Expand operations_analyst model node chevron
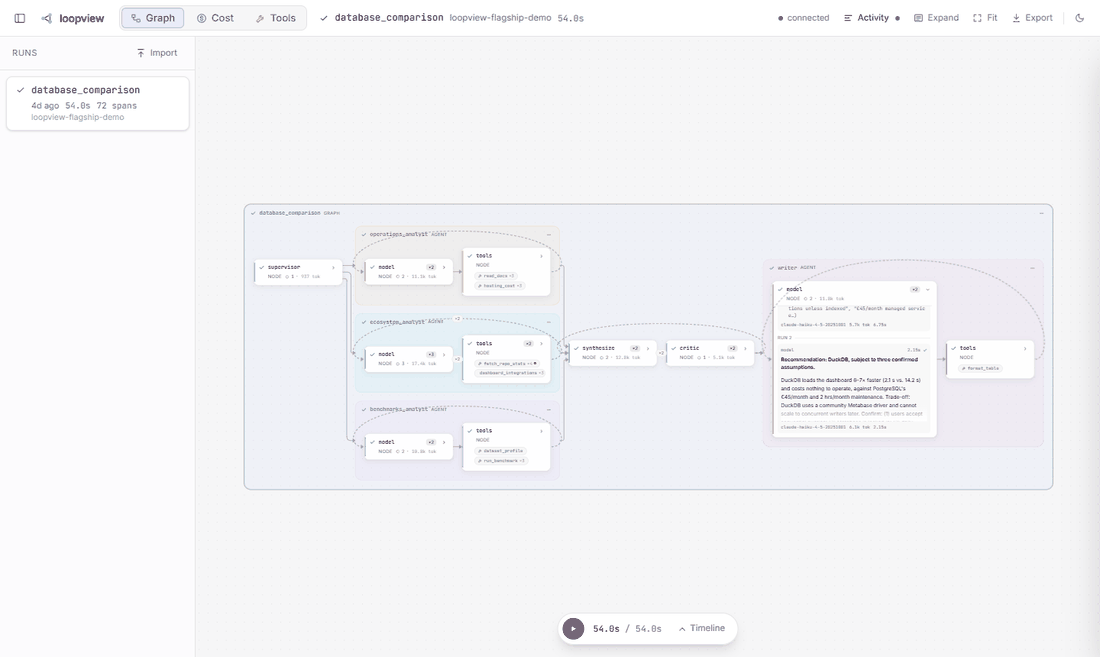This screenshot has width=1100, height=657. pyautogui.click(x=444, y=267)
